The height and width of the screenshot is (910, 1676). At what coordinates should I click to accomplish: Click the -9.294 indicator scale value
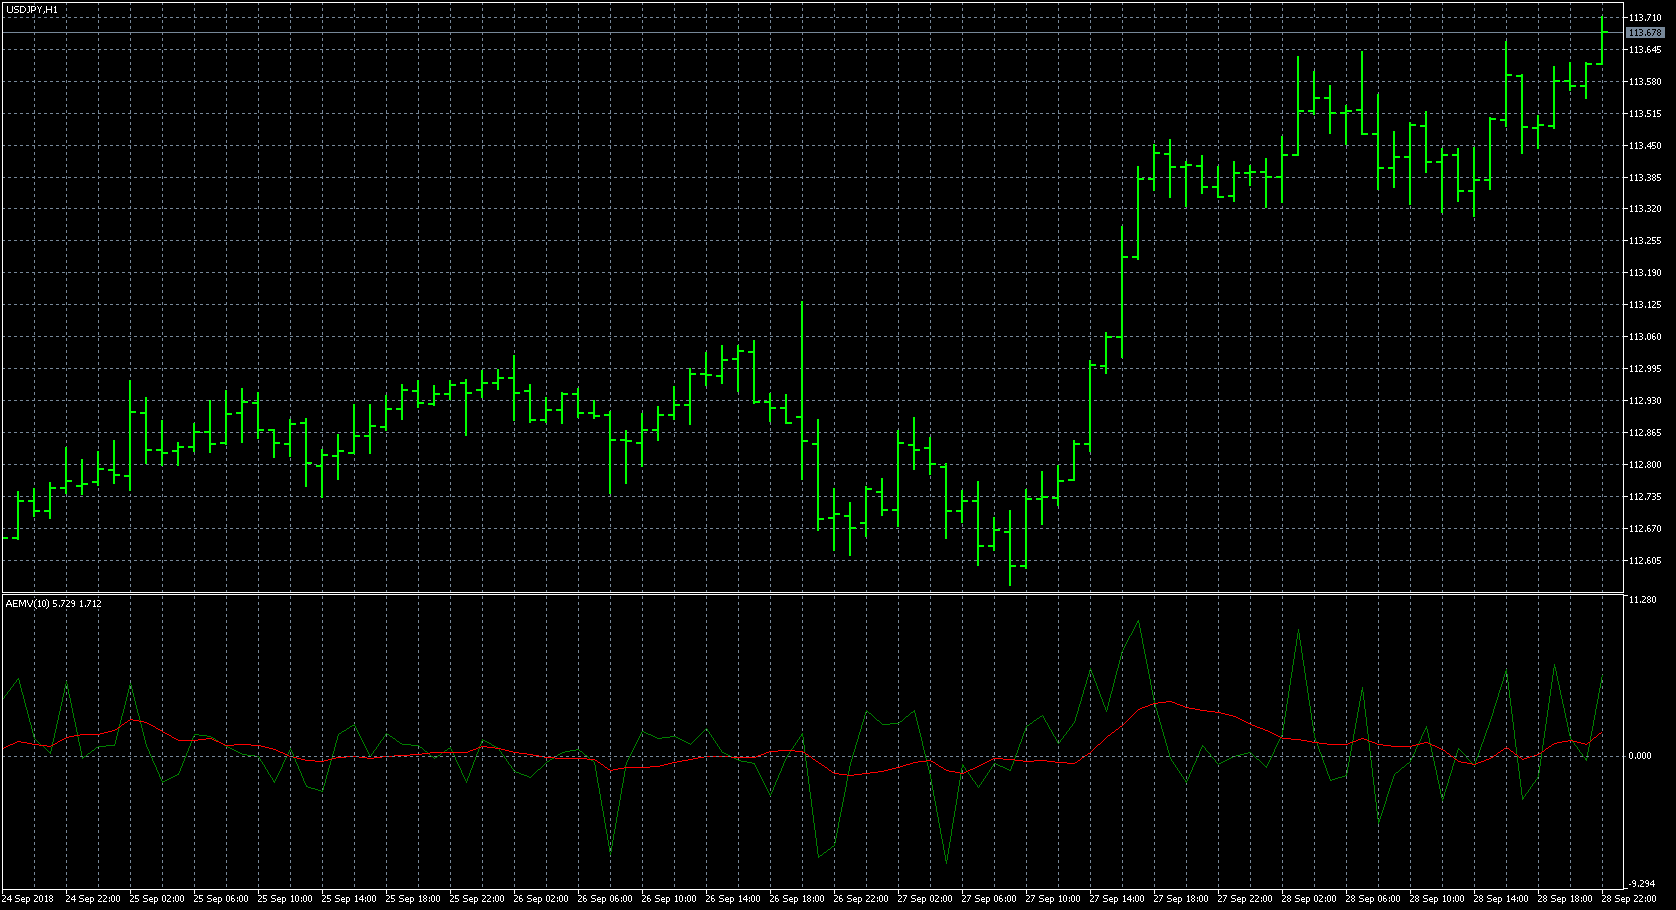[1641, 883]
